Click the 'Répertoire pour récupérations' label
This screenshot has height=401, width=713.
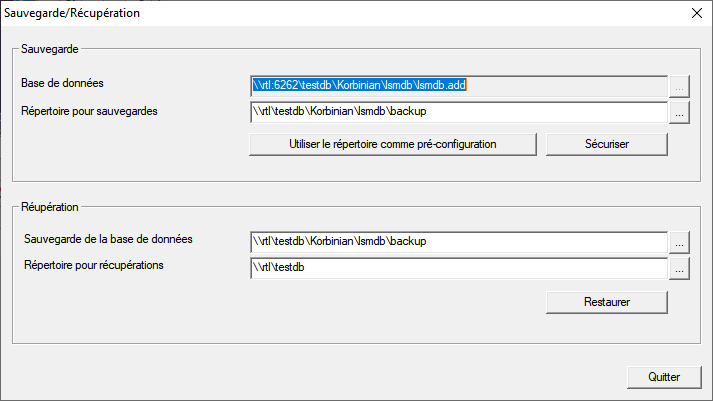pyautogui.click(x=92, y=266)
